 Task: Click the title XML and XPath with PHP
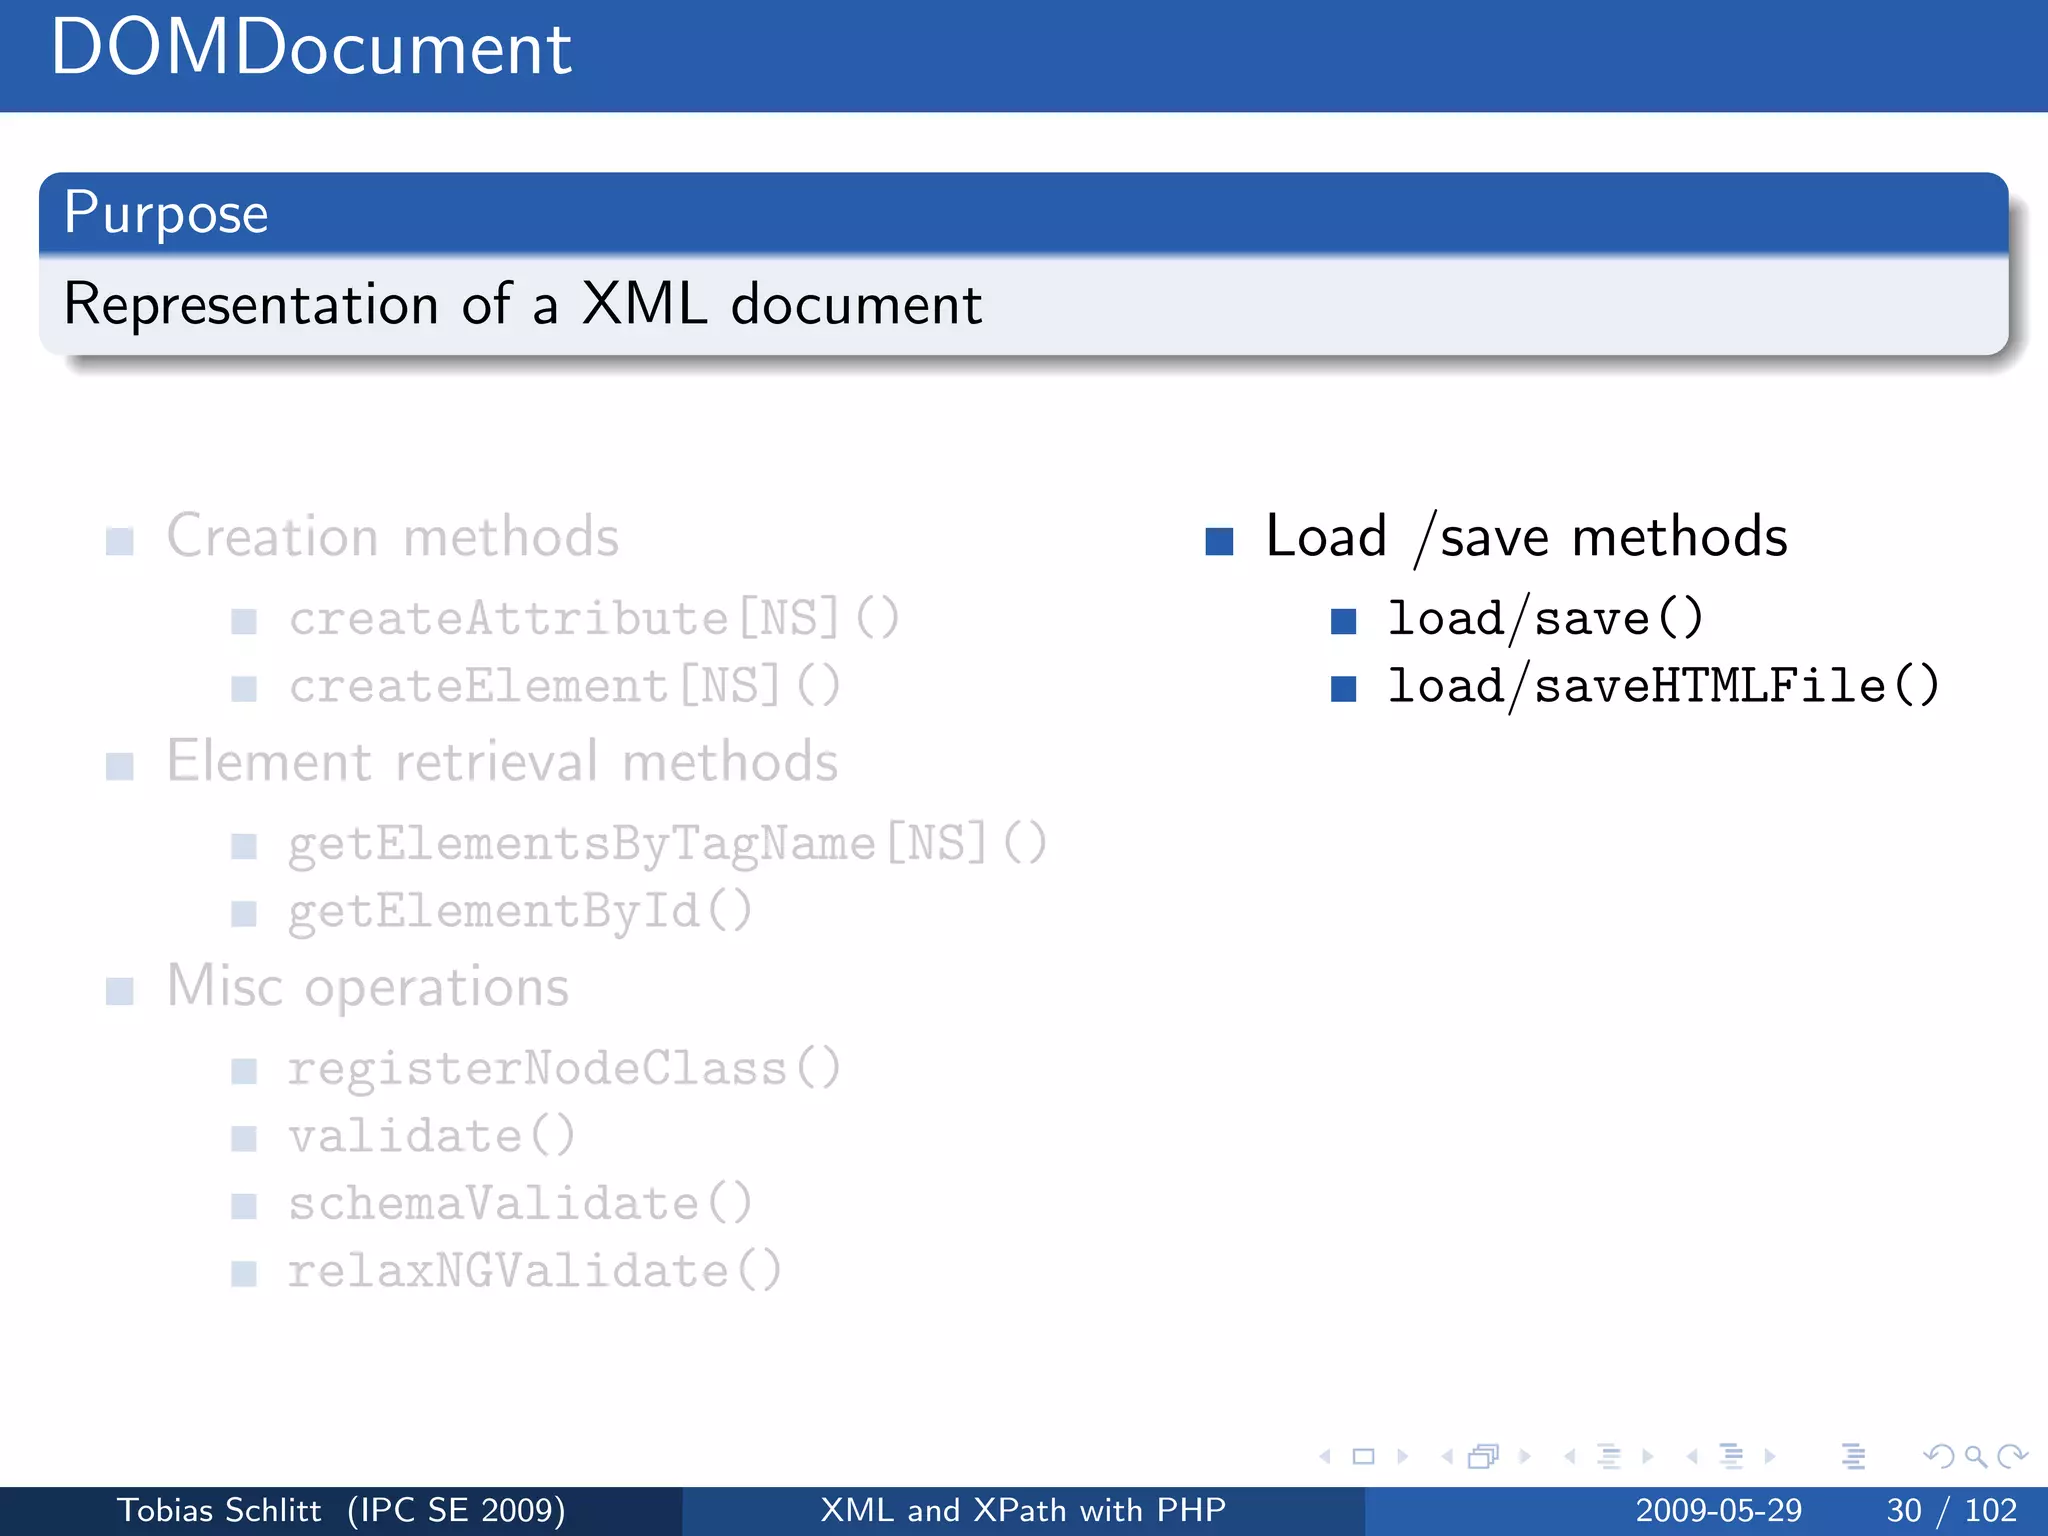pyautogui.click(x=1023, y=1510)
